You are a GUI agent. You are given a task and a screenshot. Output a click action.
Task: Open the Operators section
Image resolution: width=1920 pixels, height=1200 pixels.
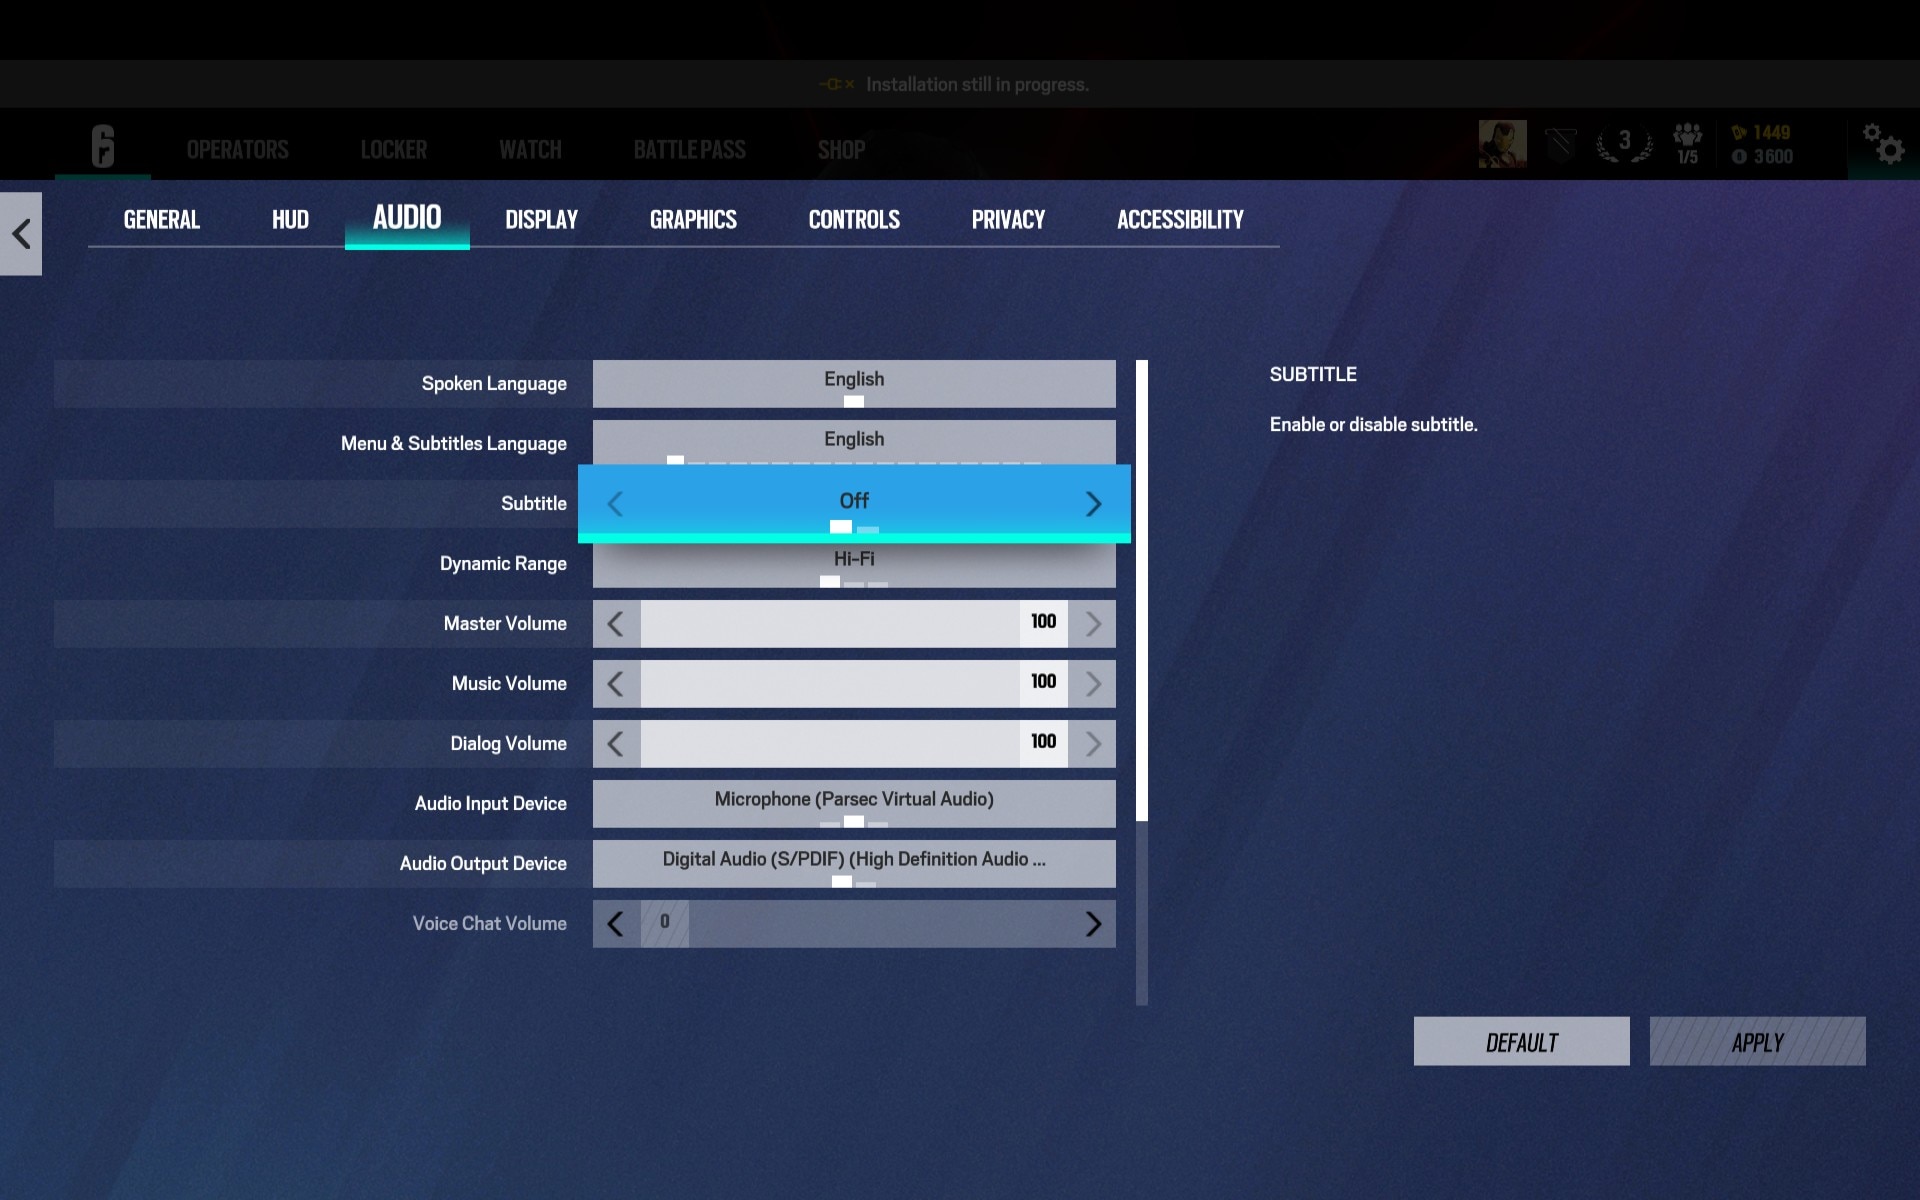coord(236,148)
